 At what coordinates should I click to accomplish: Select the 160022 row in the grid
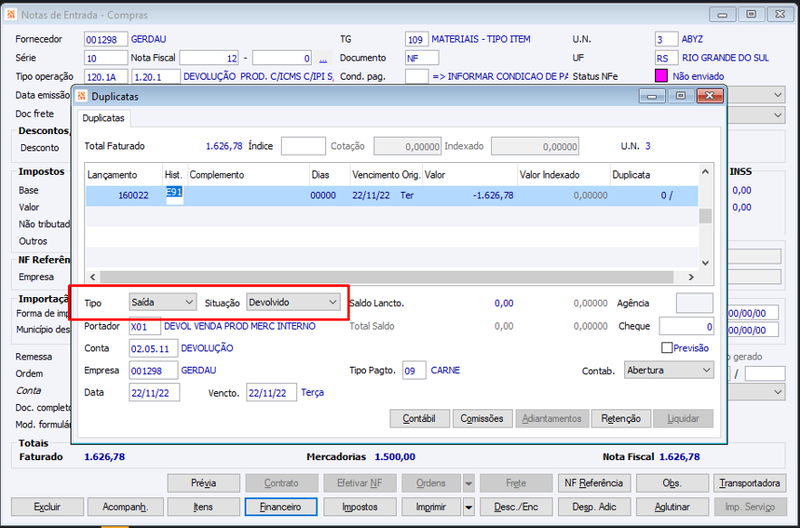point(392,196)
